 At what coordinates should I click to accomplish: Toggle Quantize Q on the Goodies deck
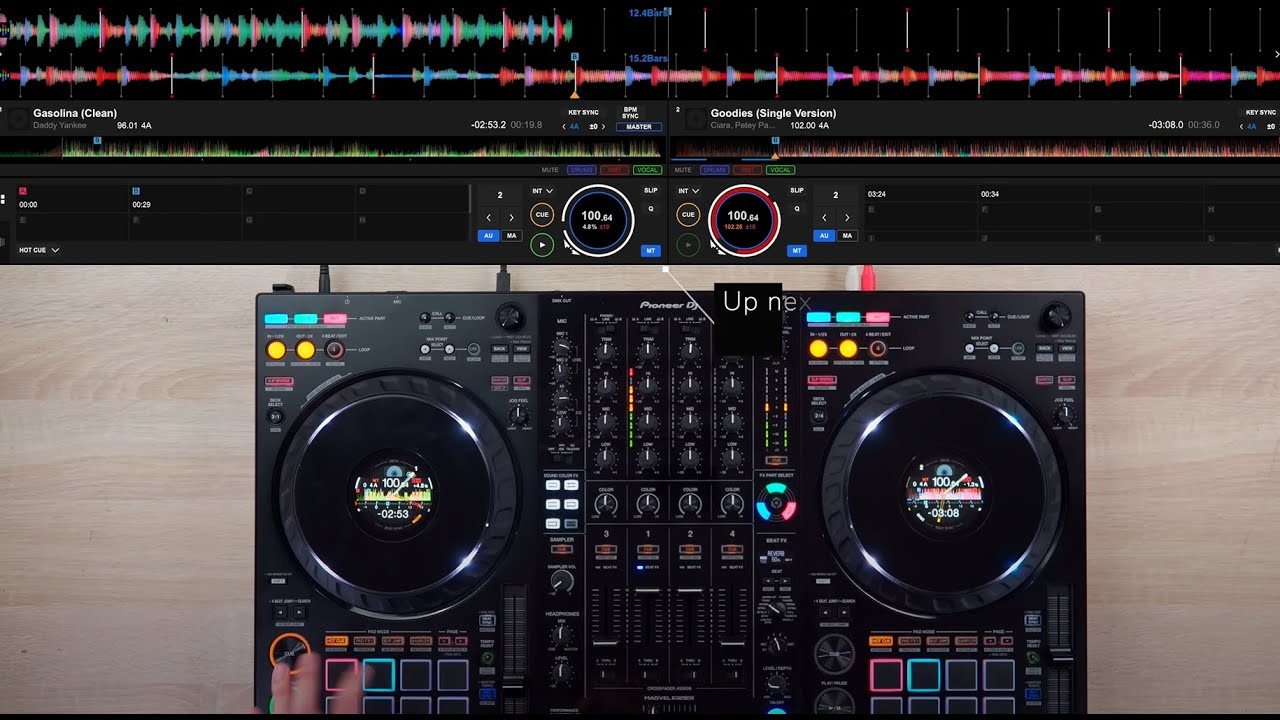pyautogui.click(x=797, y=209)
